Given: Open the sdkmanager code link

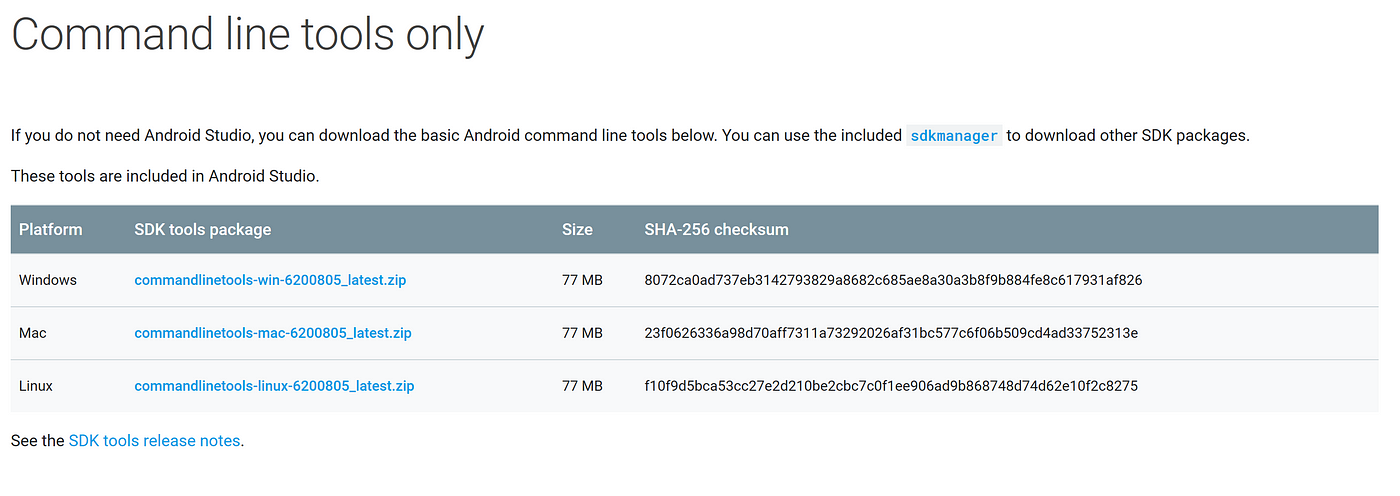Looking at the screenshot, I should 954,136.
